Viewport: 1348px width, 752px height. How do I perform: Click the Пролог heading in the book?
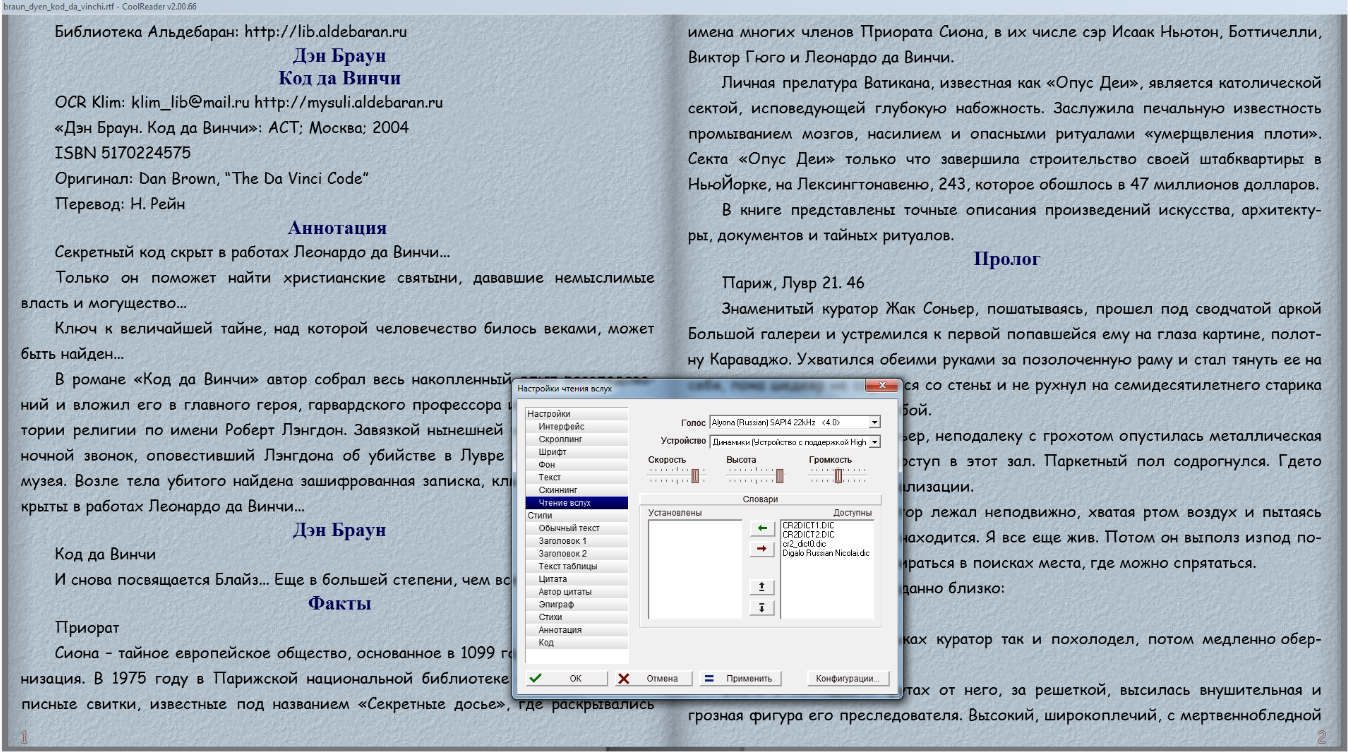1007,259
